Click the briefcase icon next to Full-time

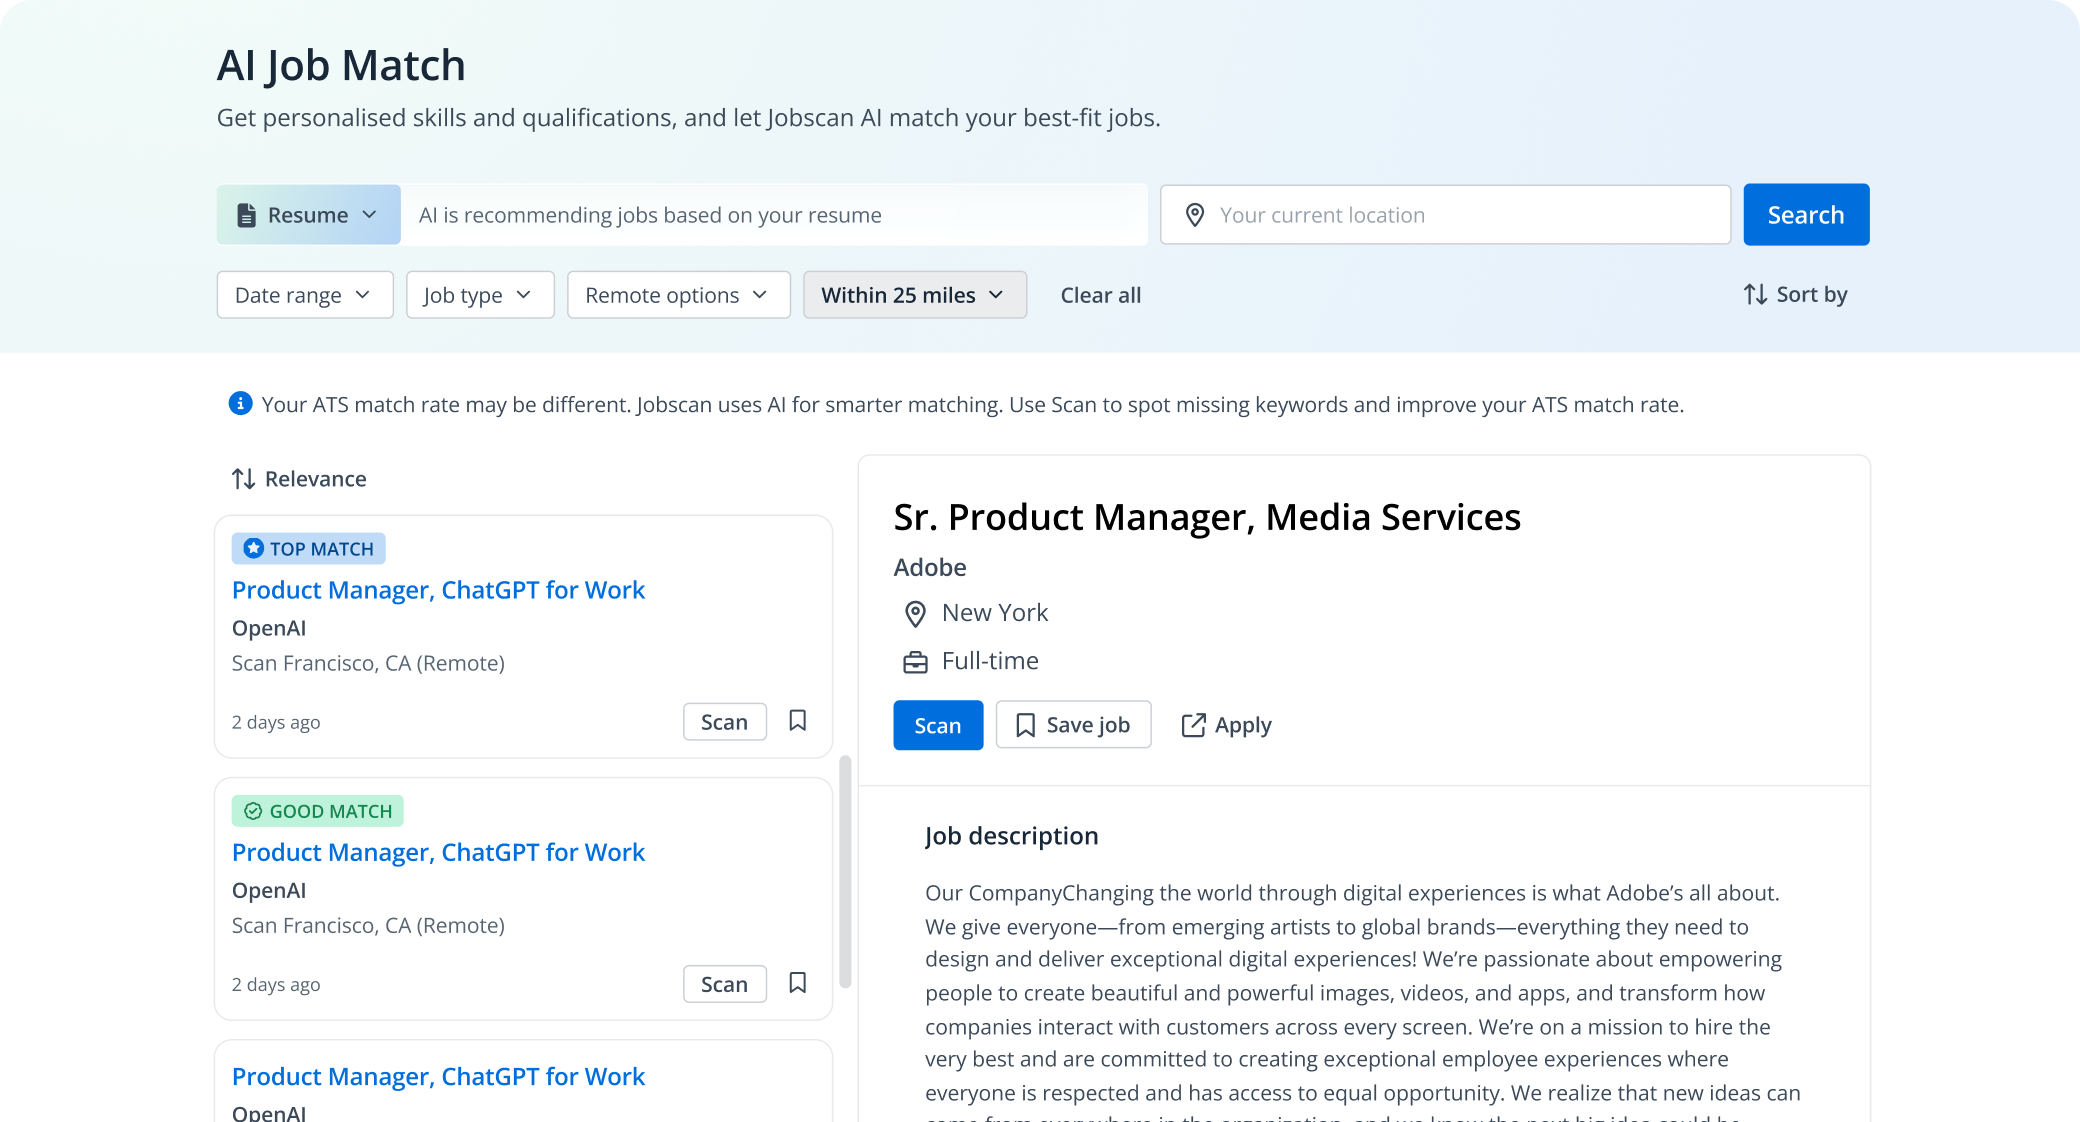915,662
